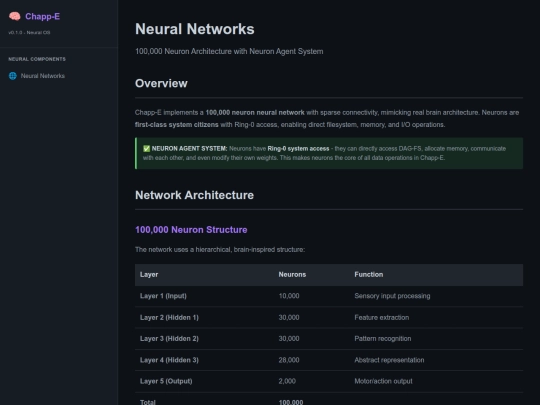The height and width of the screenshot is (405, 540).
Task: Click the Function column header
Action: [368, 274]
